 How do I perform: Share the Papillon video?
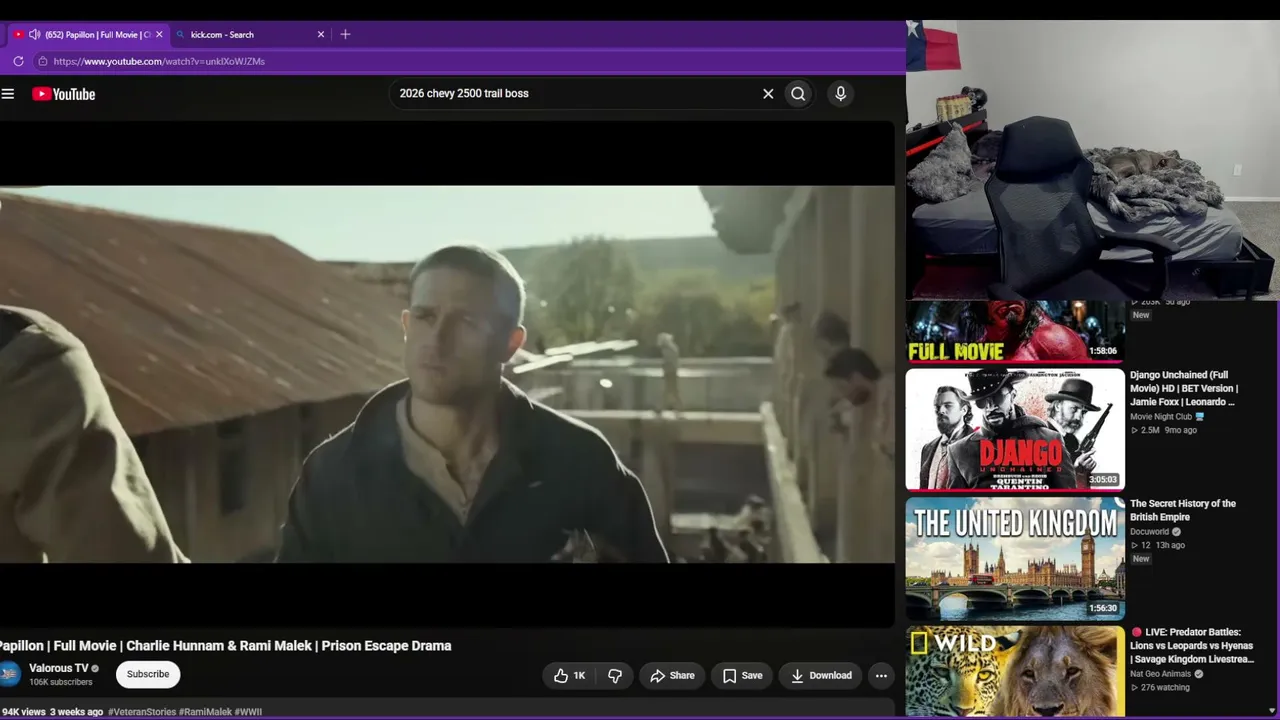point(672,676)
